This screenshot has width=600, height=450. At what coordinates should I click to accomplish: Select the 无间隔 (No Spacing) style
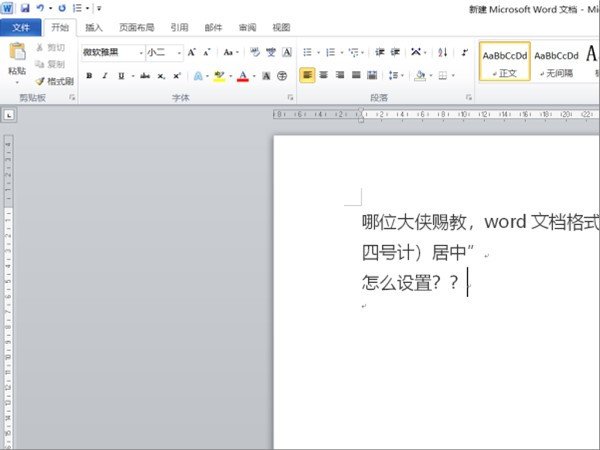(x=556, y=61)
